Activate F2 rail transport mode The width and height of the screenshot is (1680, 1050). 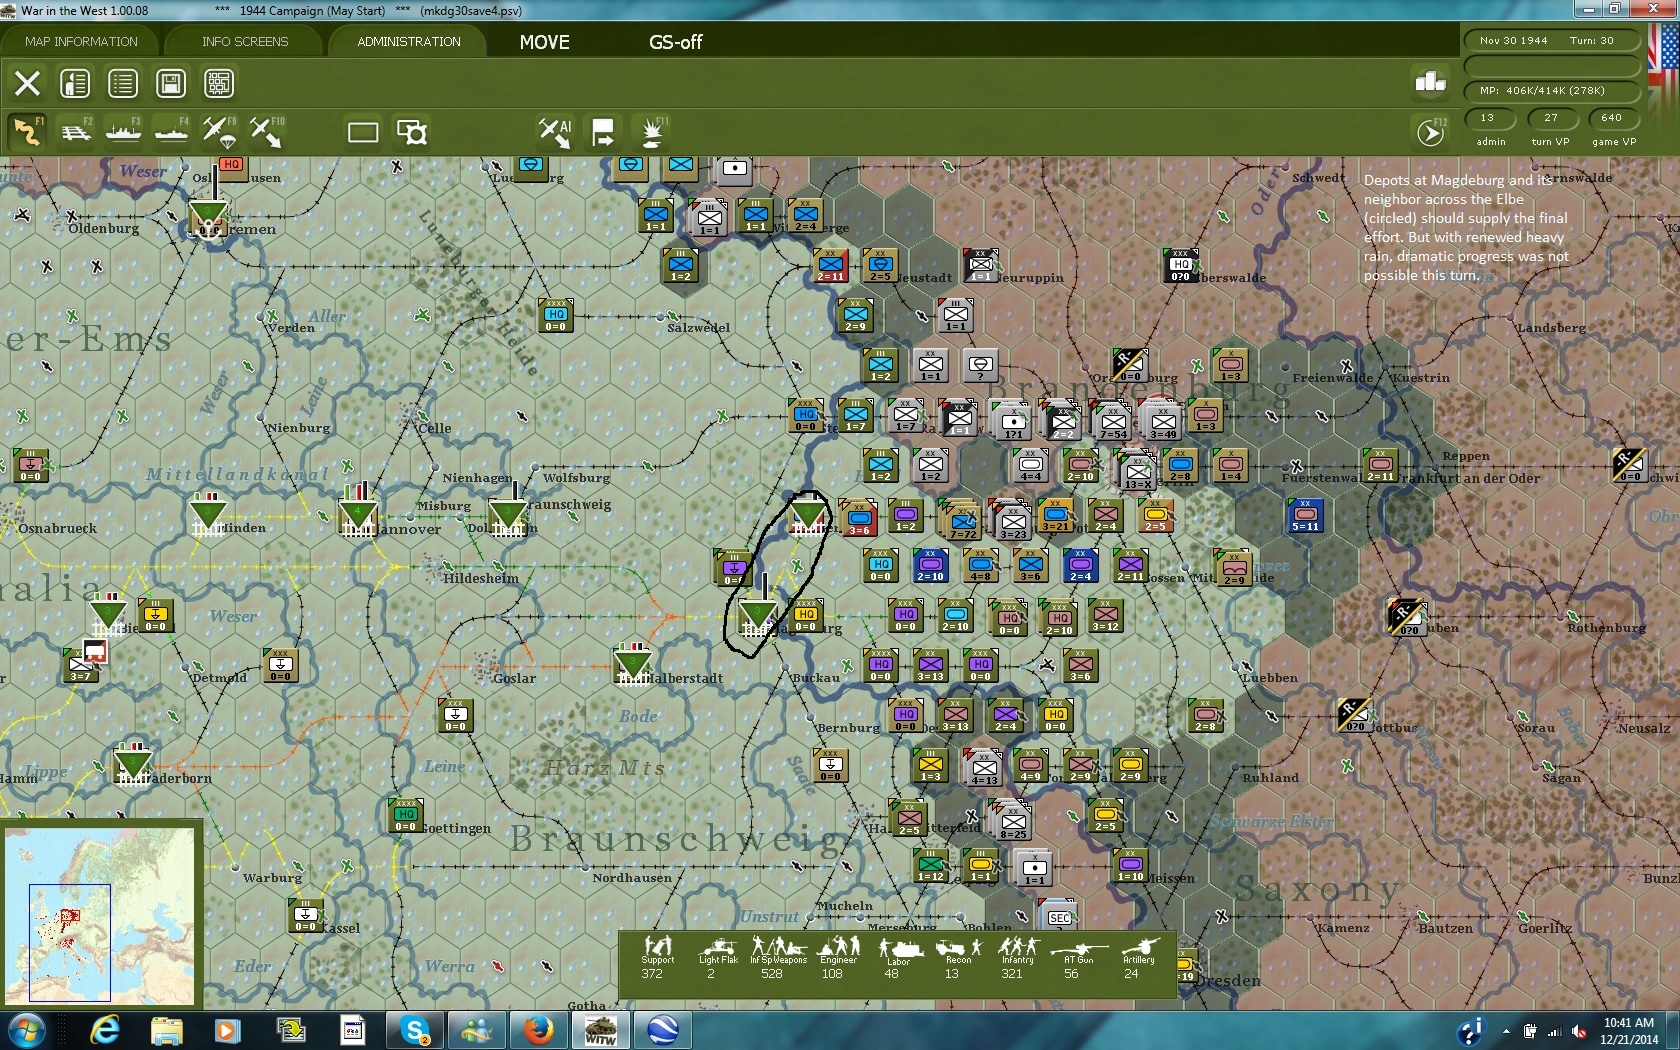[75, 131]
